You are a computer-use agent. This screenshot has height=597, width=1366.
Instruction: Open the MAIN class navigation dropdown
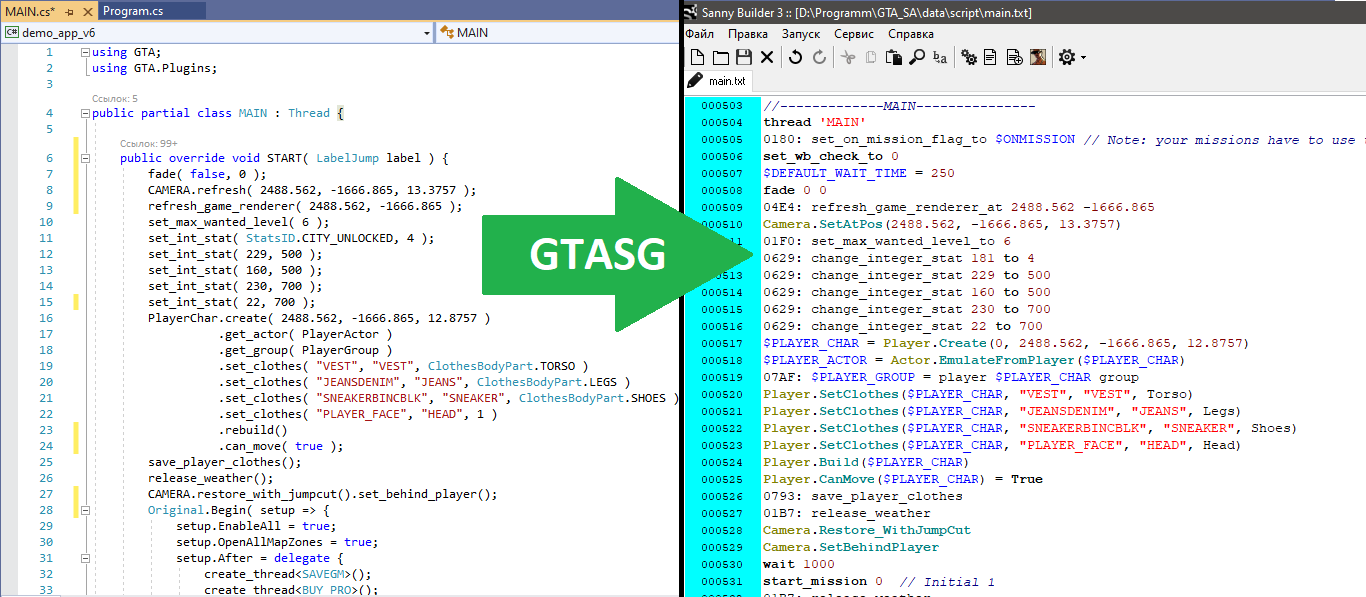(556, 33)
